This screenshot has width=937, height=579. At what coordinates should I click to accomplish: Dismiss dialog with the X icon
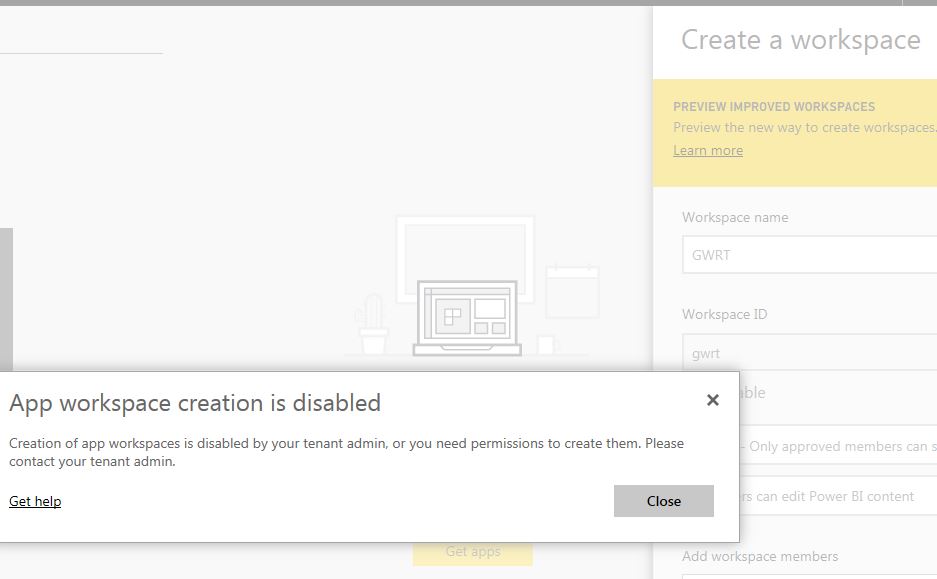[x=712, y=400]
